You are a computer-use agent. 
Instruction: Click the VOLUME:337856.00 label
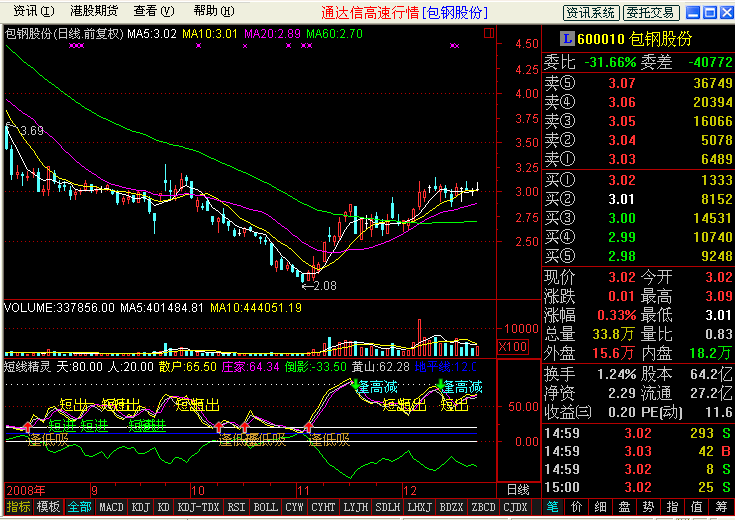point(59,308)
